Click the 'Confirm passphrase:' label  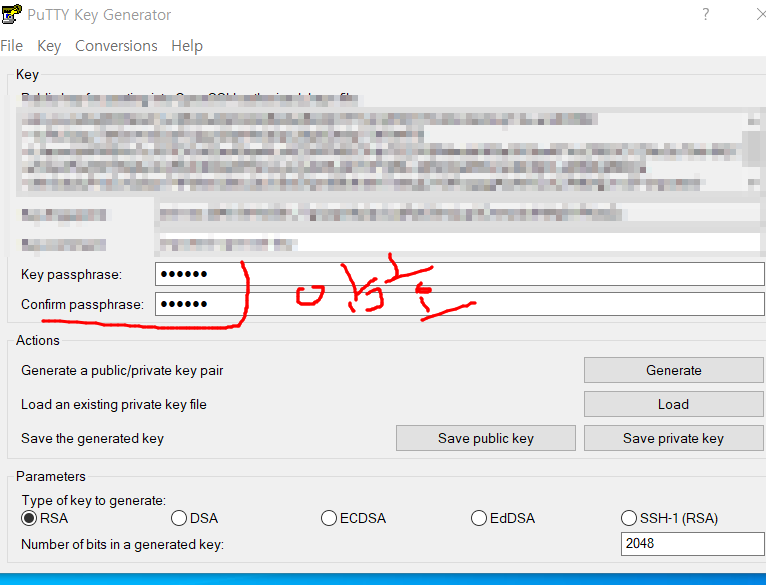pyautogui.click(x=83, y=304)
